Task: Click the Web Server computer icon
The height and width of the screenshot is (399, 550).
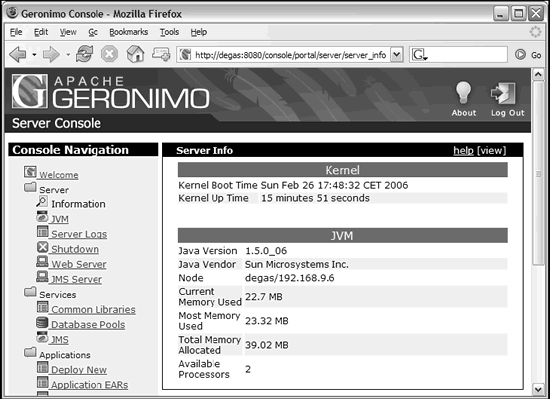Action: tap(42, 262)
